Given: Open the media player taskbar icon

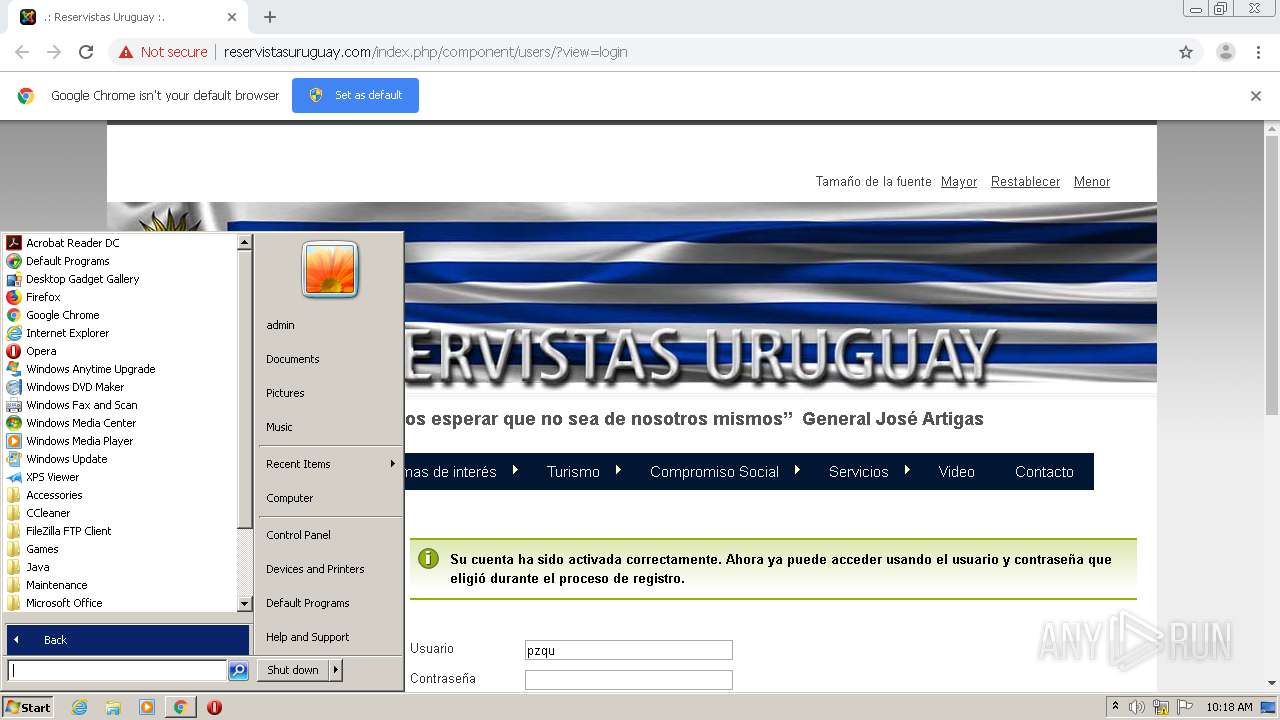Looking at the screenshot, I should pos(147,707).
